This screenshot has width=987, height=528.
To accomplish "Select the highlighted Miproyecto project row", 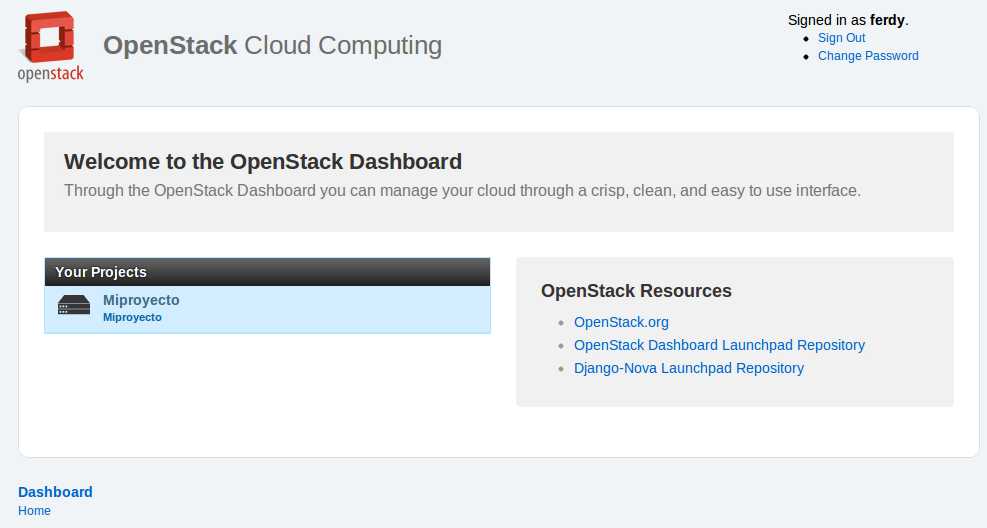I will coord(268,310).
